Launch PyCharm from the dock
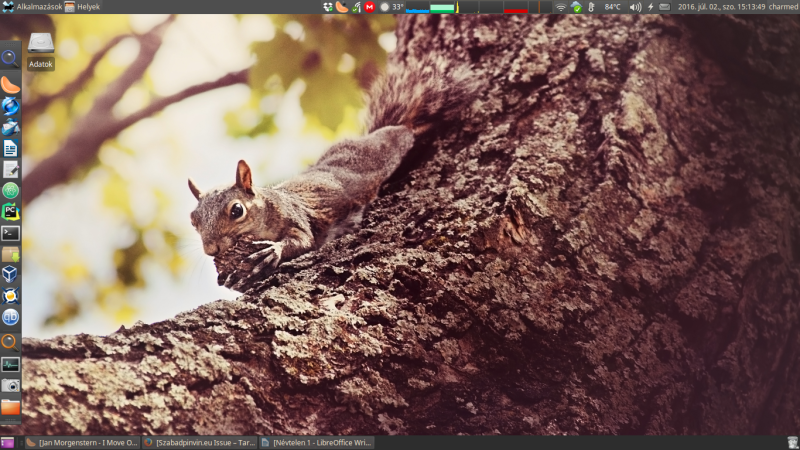Image resolution: width=800 pixels, height=450 pixels. [x=10, y=212]
